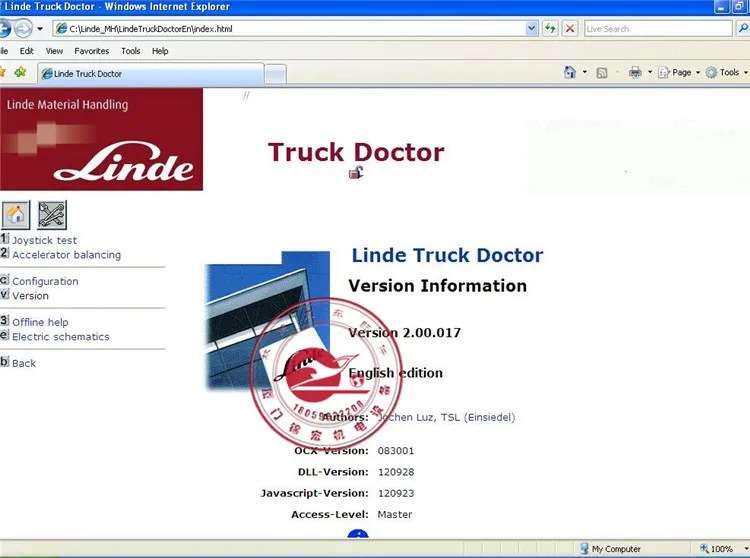Select the OCX-Version value 083001
Image resolution: width=750 pixels, height=558 pixels.
(396, 450)
